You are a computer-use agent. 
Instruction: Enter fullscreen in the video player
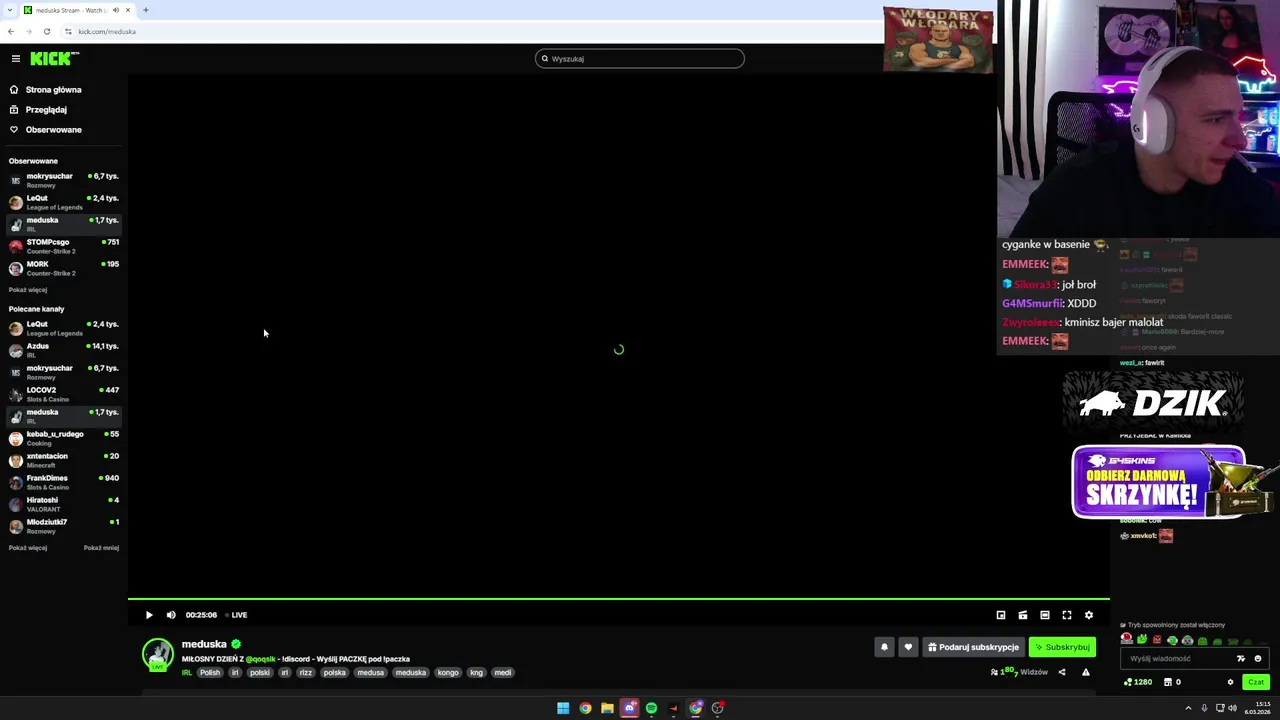(x=1067, y=615)
